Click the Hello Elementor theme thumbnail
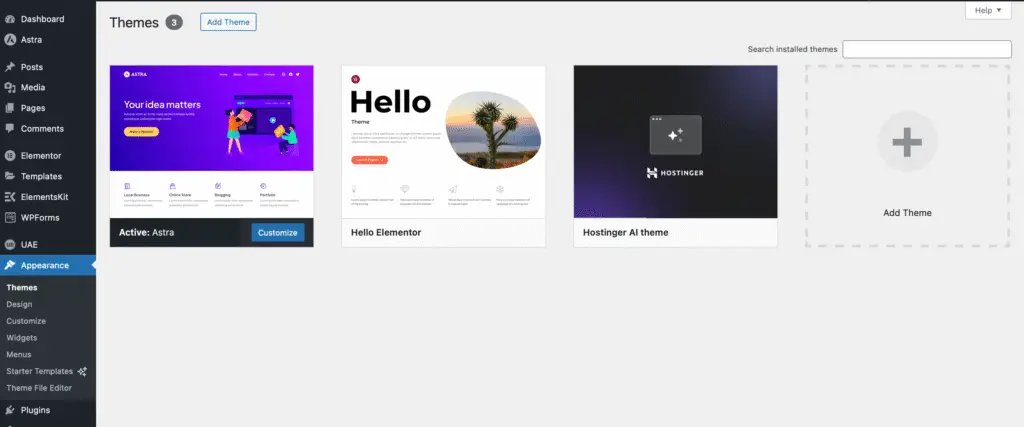Viewport: 1024px width, 427px height. click(443, 141)
